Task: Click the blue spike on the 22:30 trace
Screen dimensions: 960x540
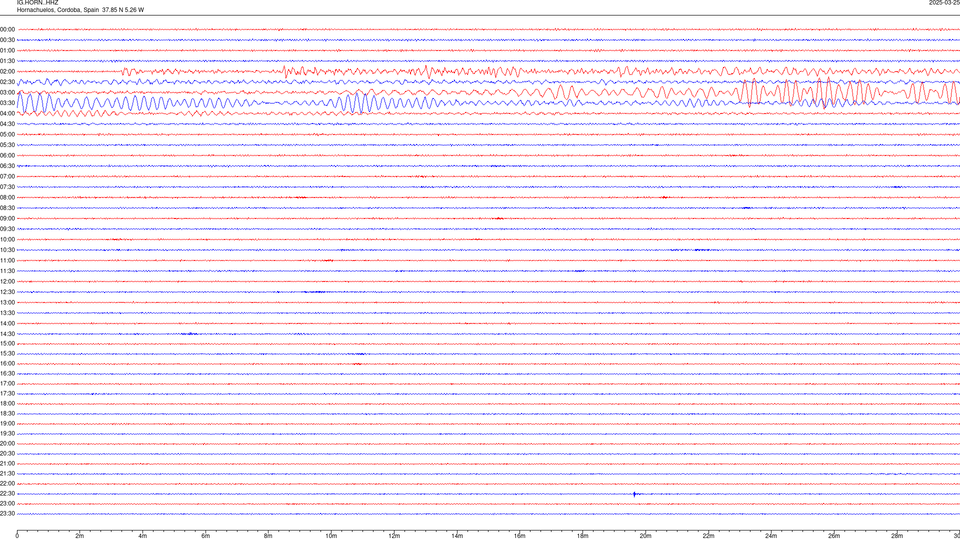Action: click(634, 494)
